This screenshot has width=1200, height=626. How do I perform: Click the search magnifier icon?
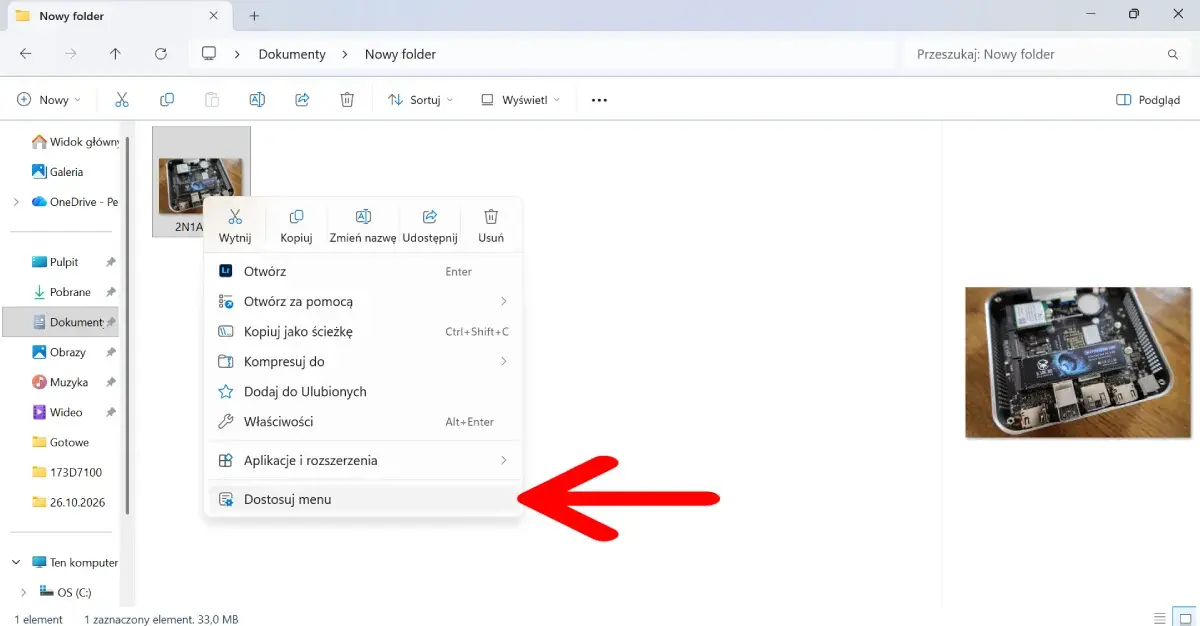point(1173,54)
